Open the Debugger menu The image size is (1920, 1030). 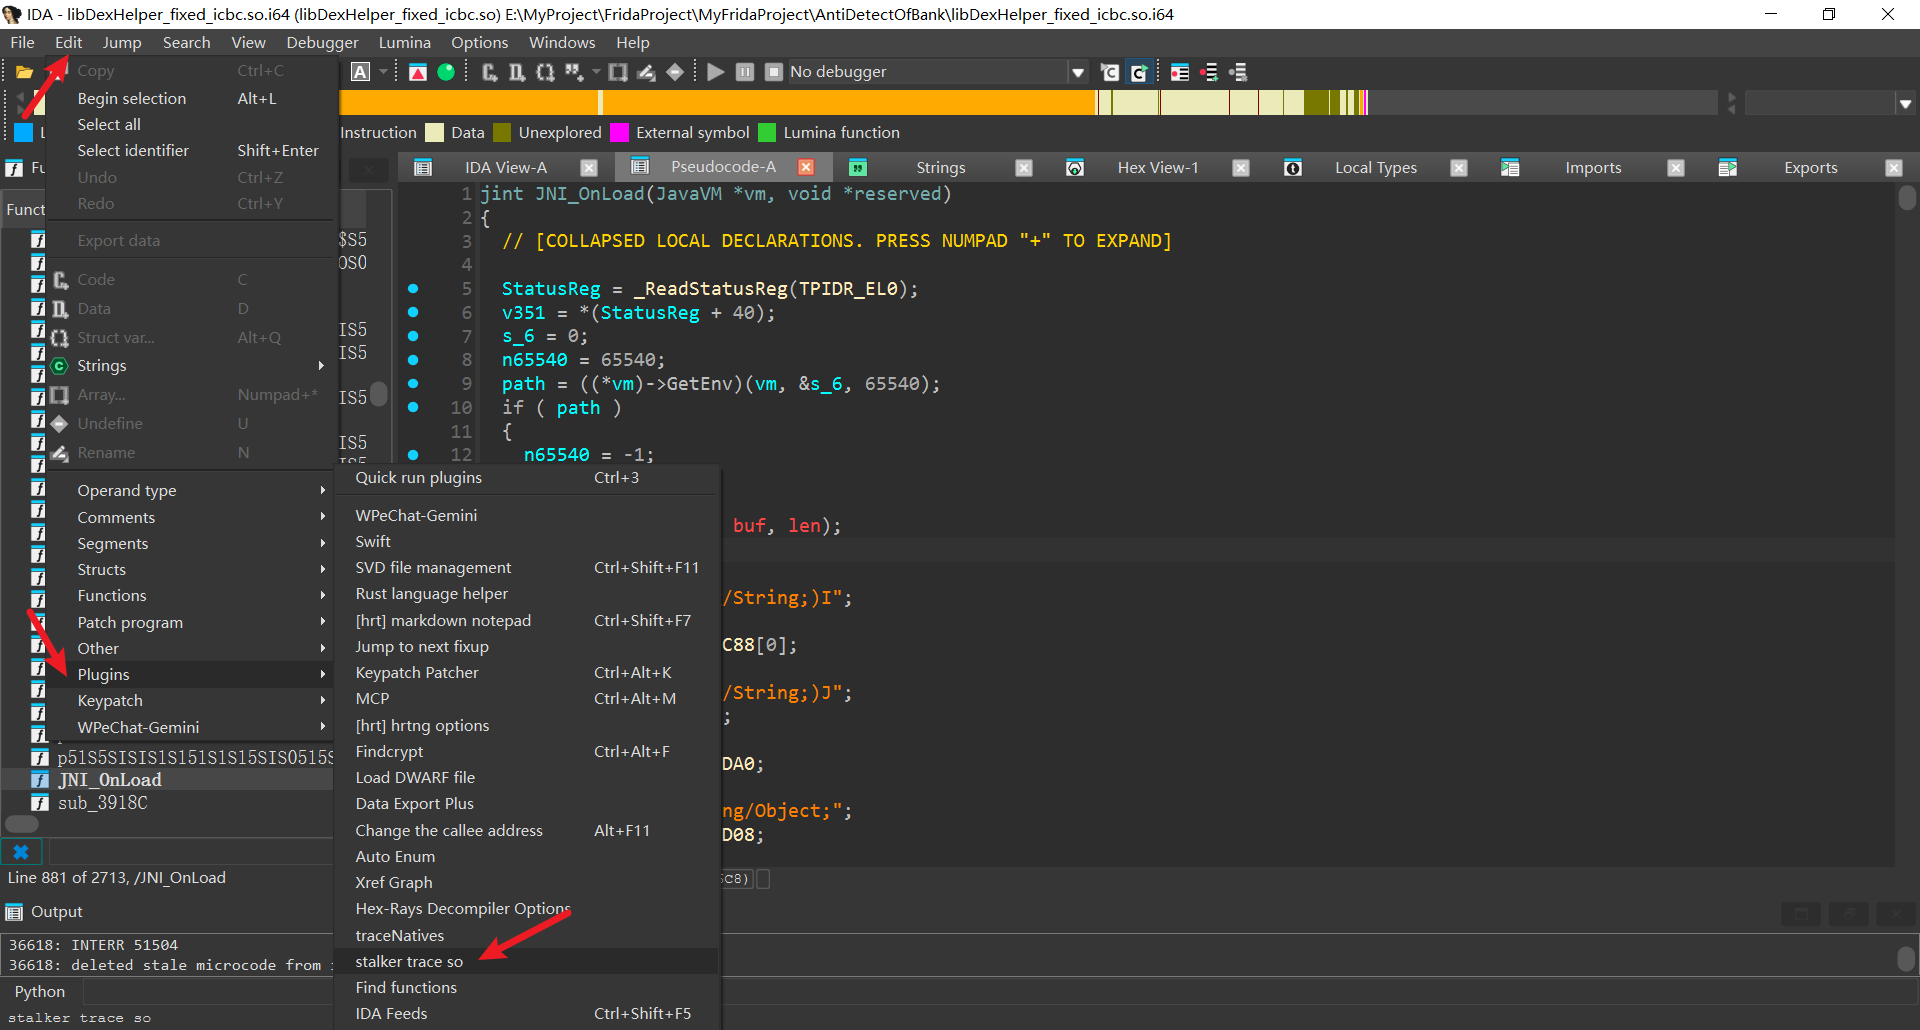point(322,43)
